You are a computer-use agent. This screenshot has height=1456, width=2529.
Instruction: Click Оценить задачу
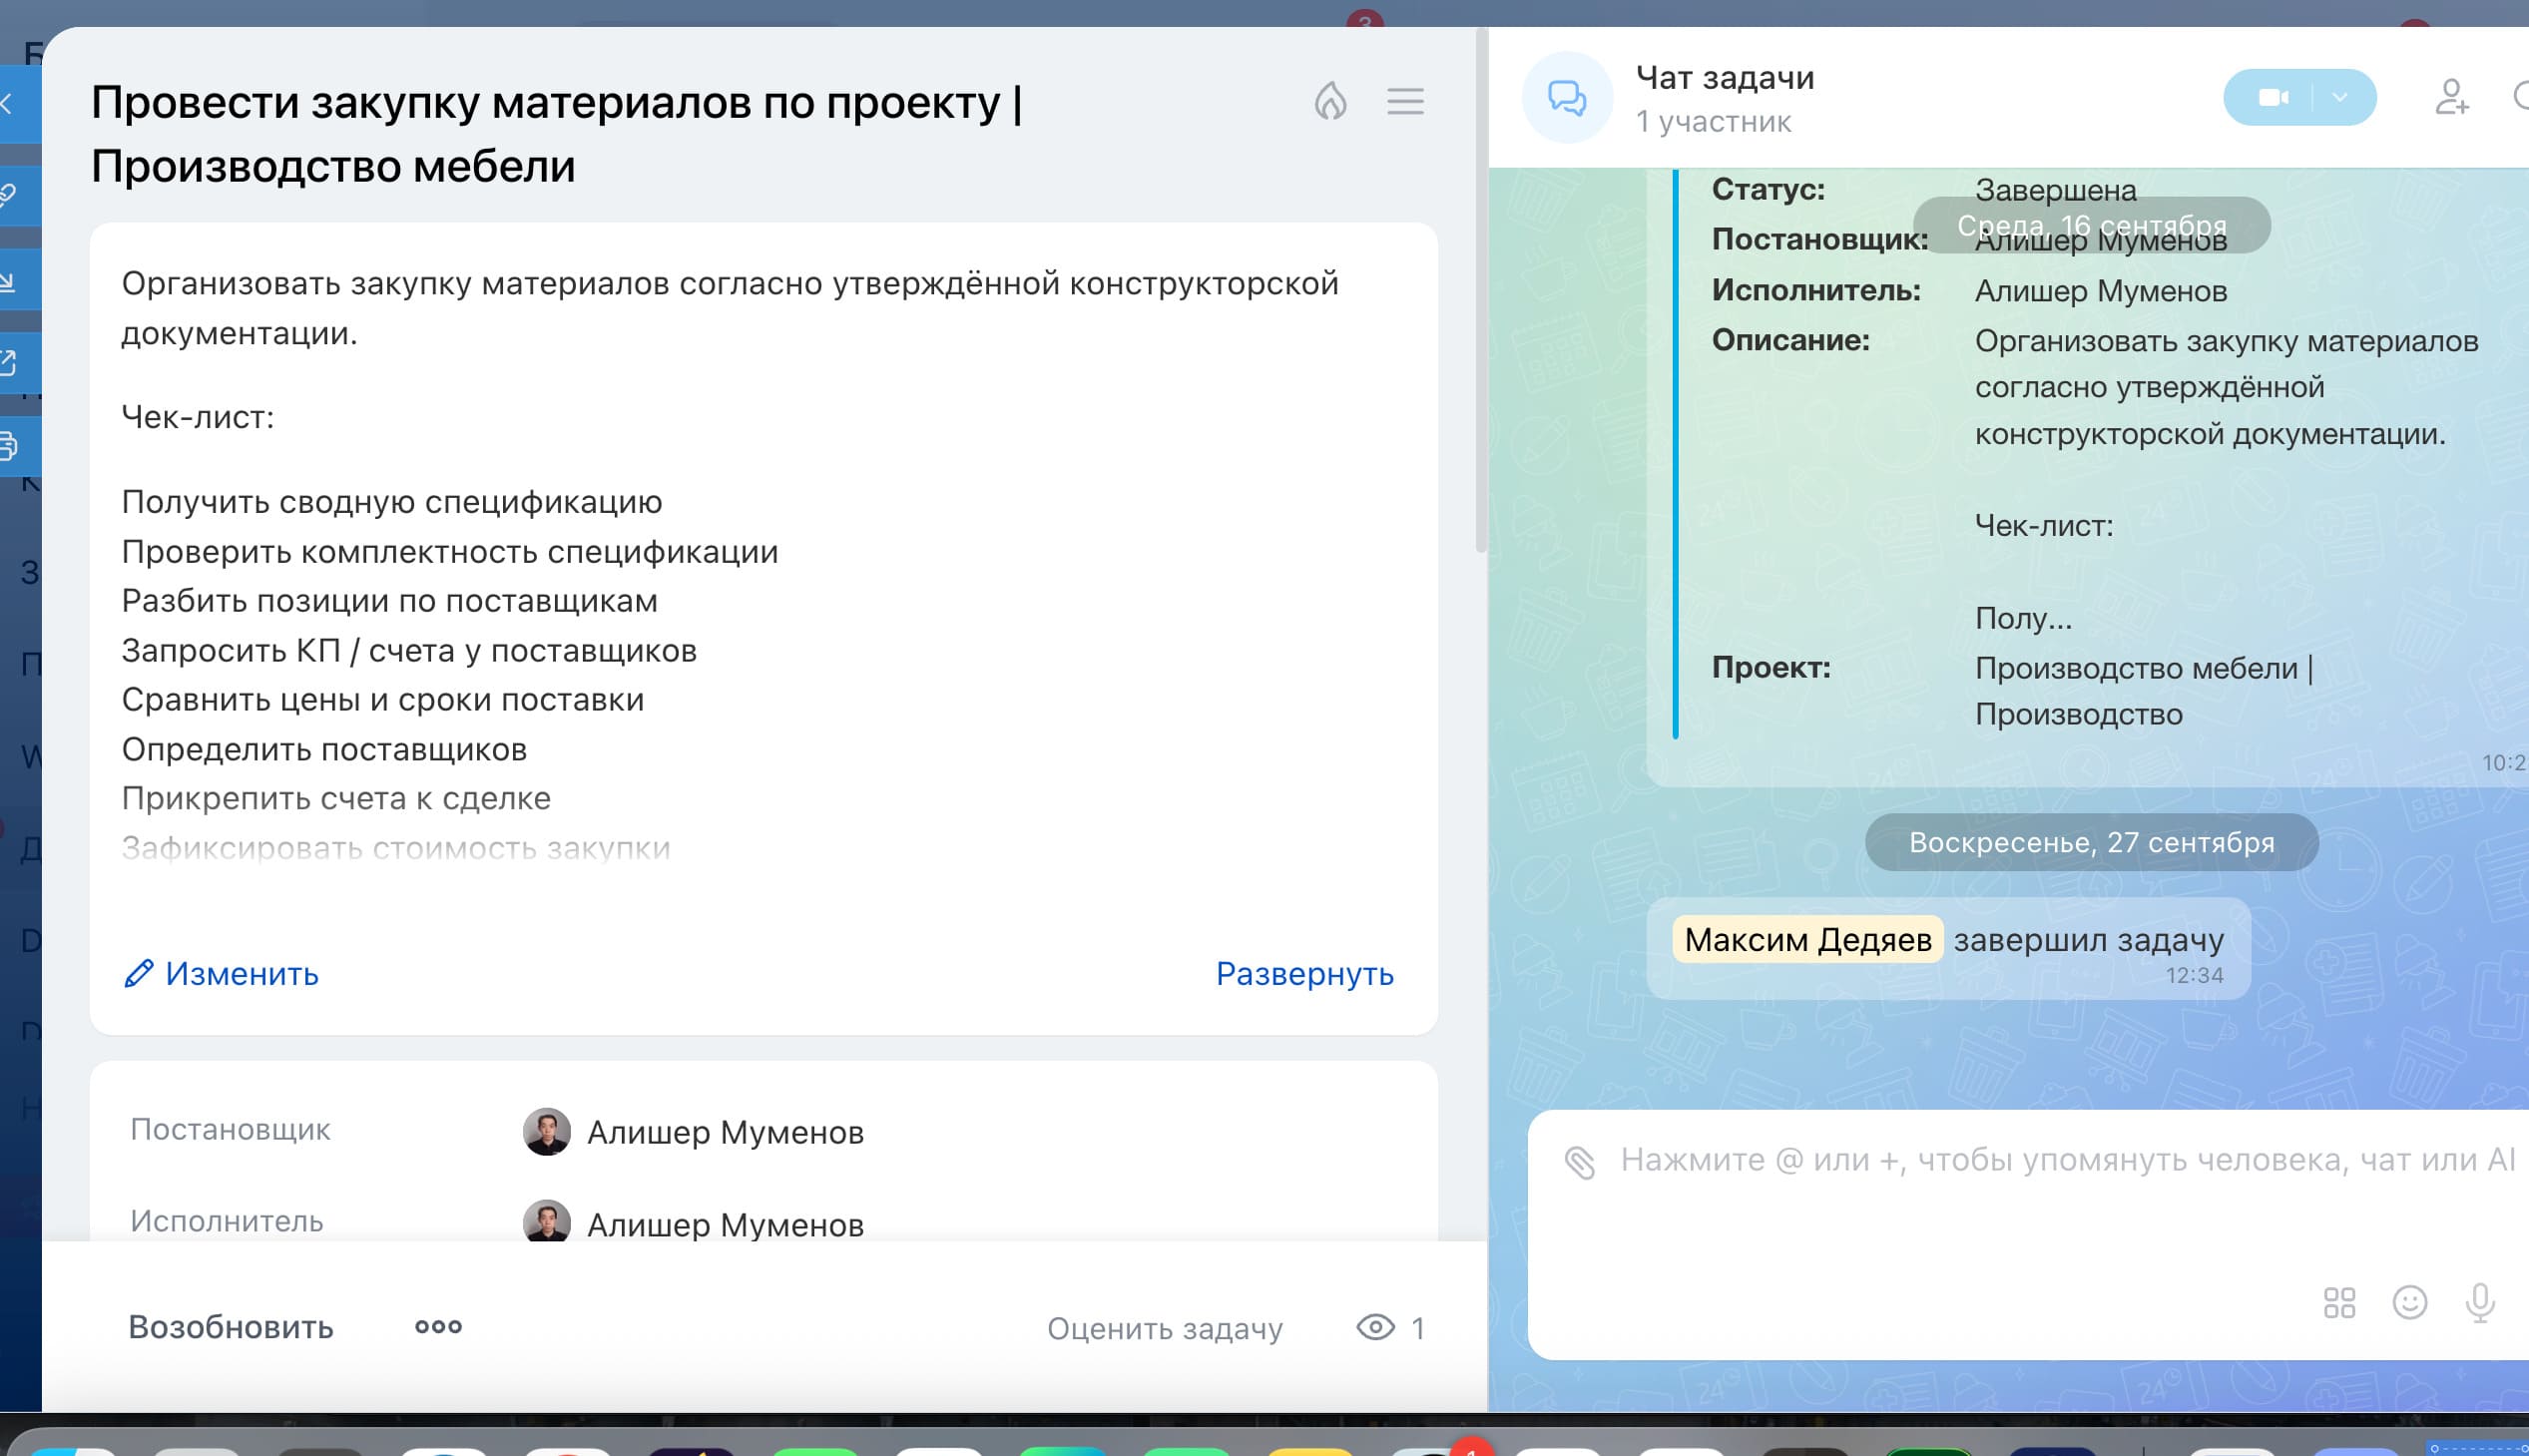(x=1165, y=1328)
